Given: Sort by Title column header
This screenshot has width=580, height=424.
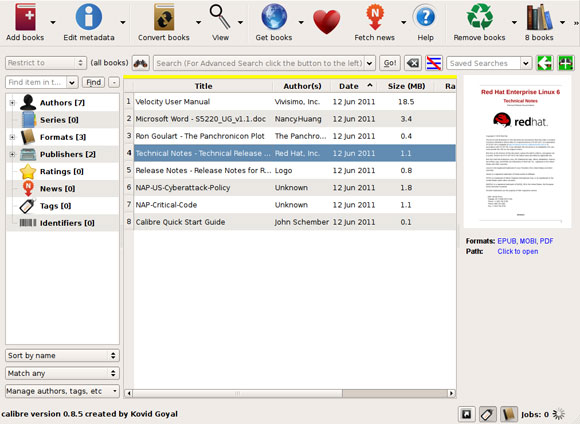Looking at the screenshot, I should click(x=203, y=86).
